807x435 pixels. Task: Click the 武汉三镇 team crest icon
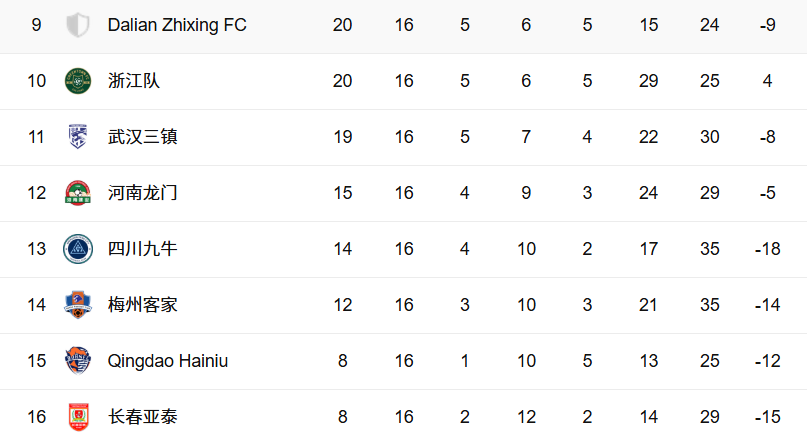coord(78,136)
